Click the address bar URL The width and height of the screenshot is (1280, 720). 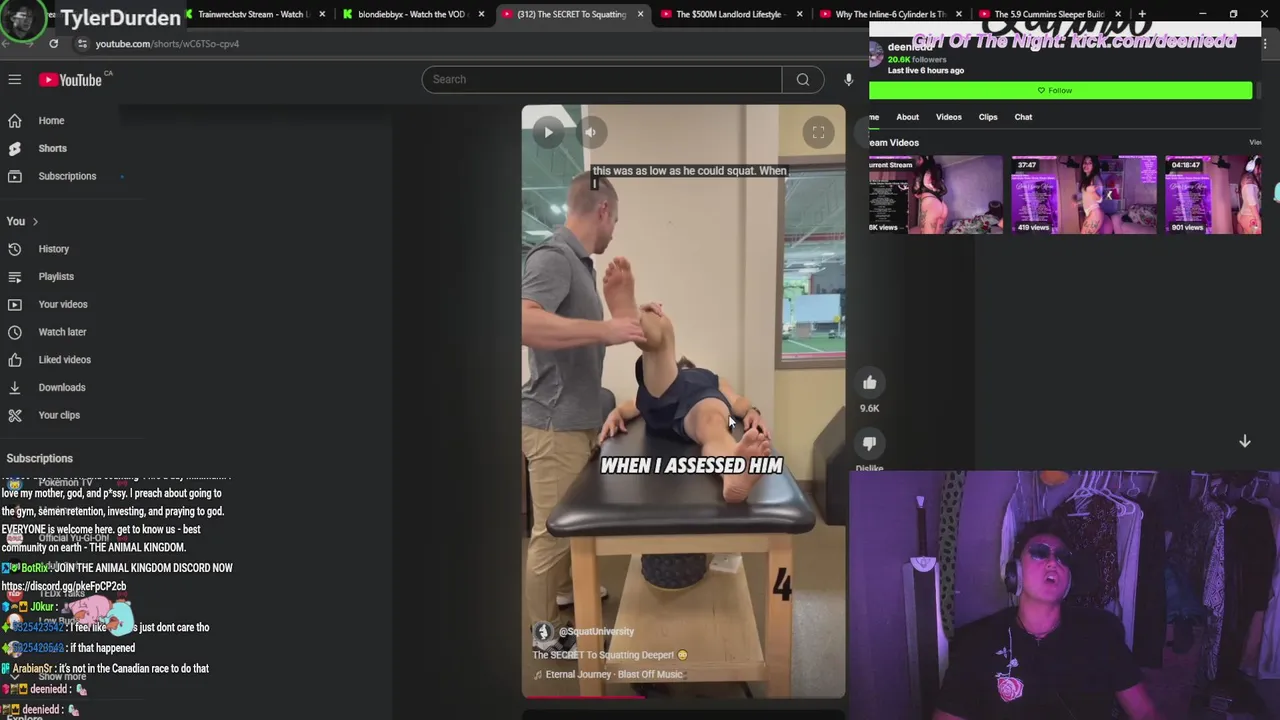click(167, 44)
